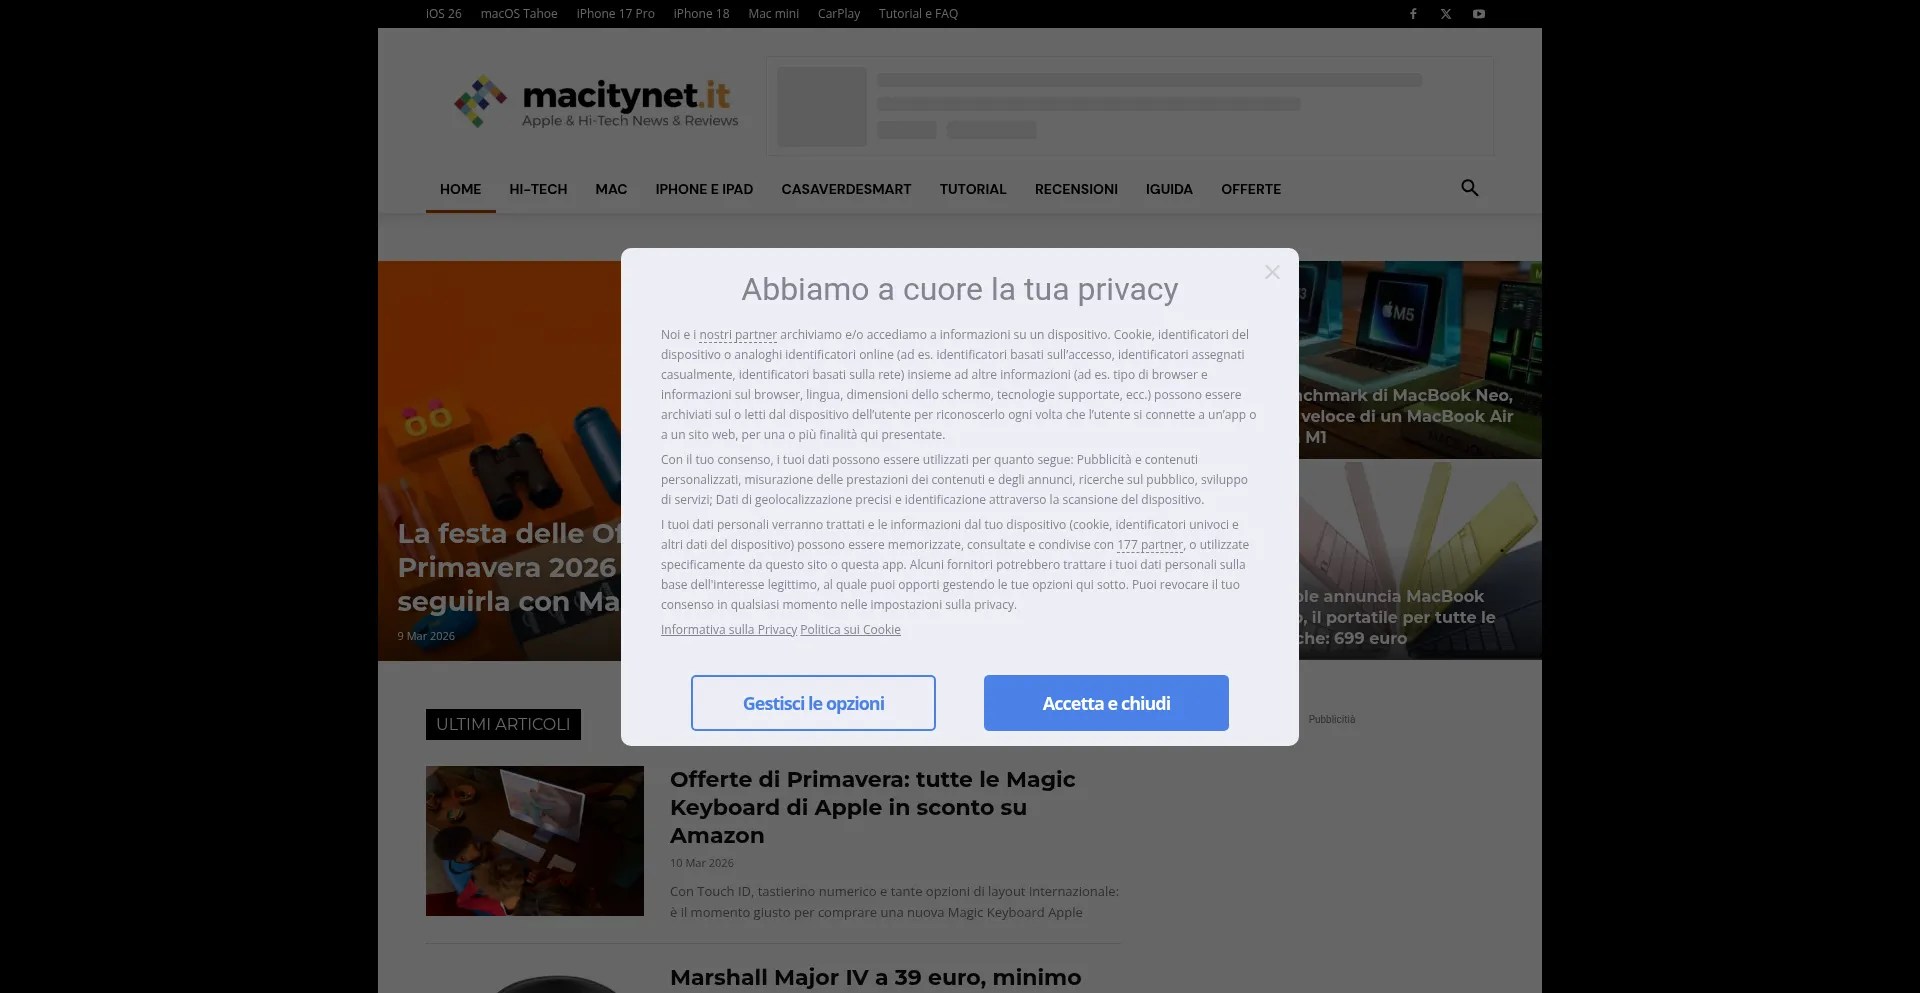Click the ULTIMI ARTICOLI section label

pos(503,724)
